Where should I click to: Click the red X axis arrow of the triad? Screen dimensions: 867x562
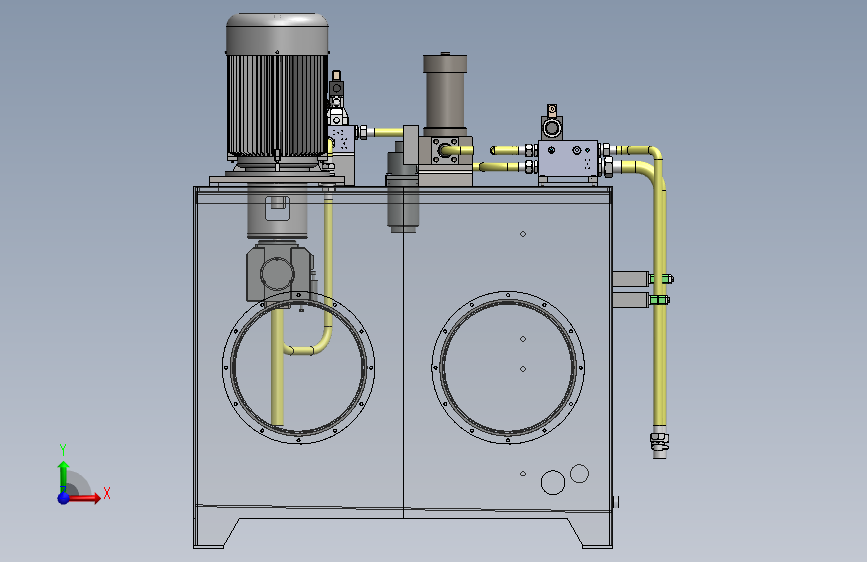(84, 498)
